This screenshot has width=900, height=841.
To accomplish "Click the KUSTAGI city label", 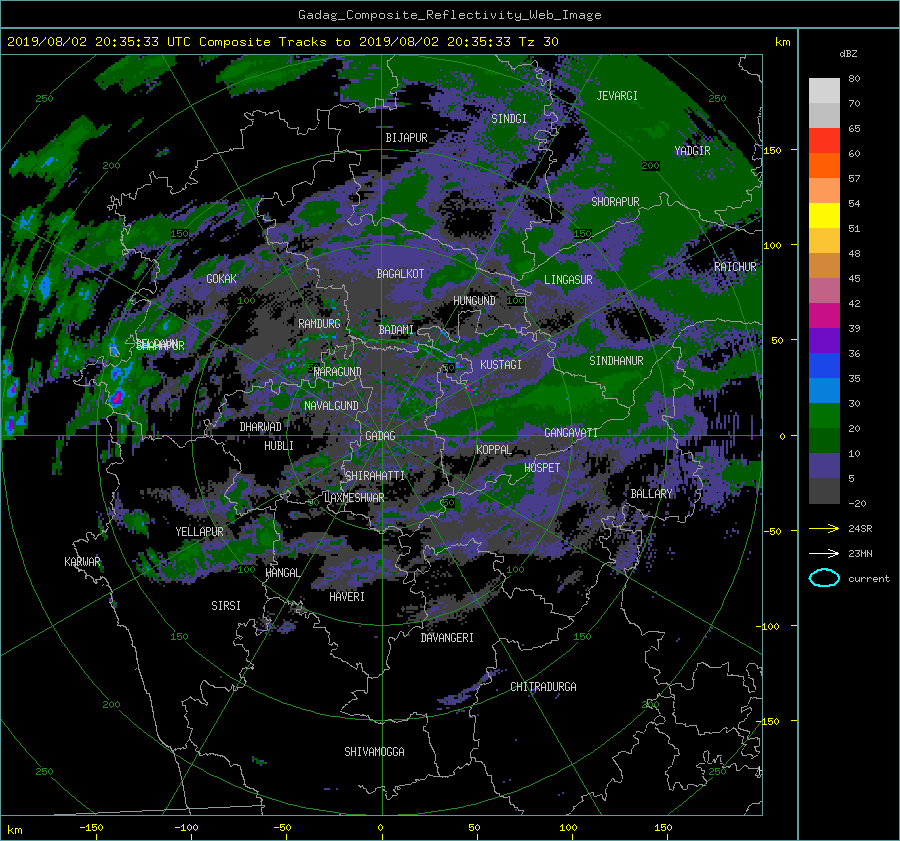I will point(501,365).
